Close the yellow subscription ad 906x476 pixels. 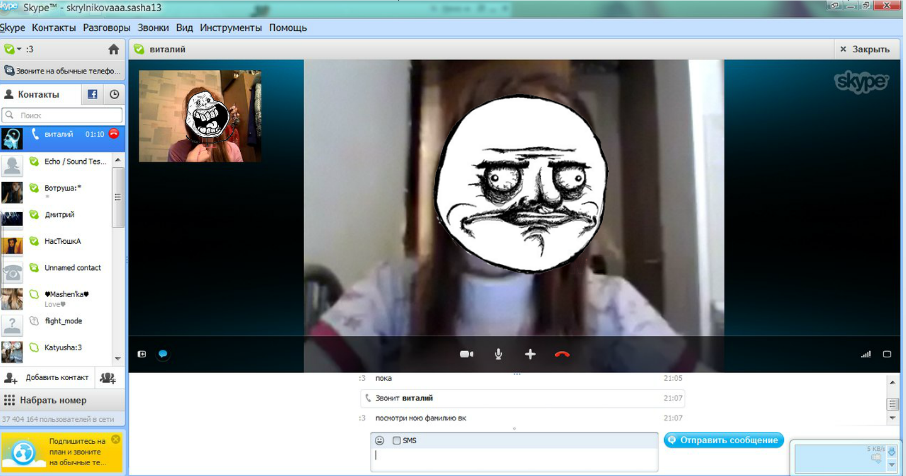tap(116, 440)
